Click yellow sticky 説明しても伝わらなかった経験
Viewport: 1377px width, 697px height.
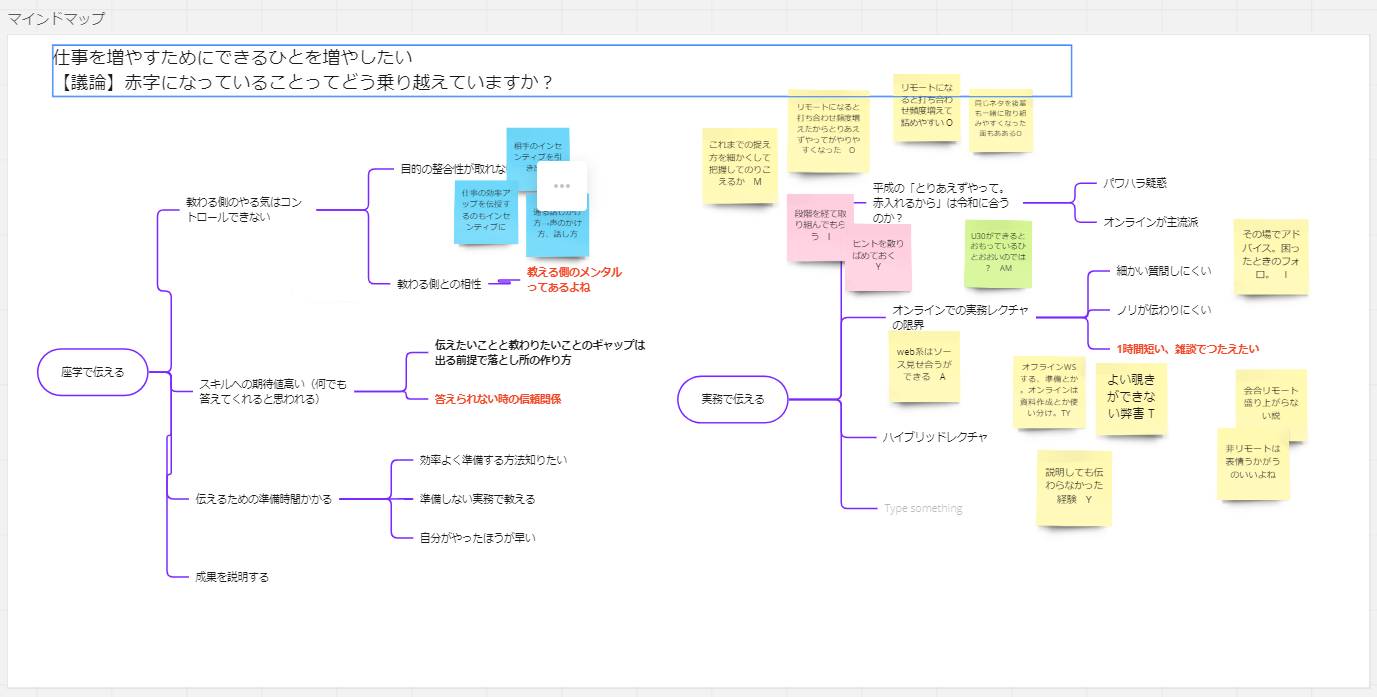click(x=1074, y=487)
